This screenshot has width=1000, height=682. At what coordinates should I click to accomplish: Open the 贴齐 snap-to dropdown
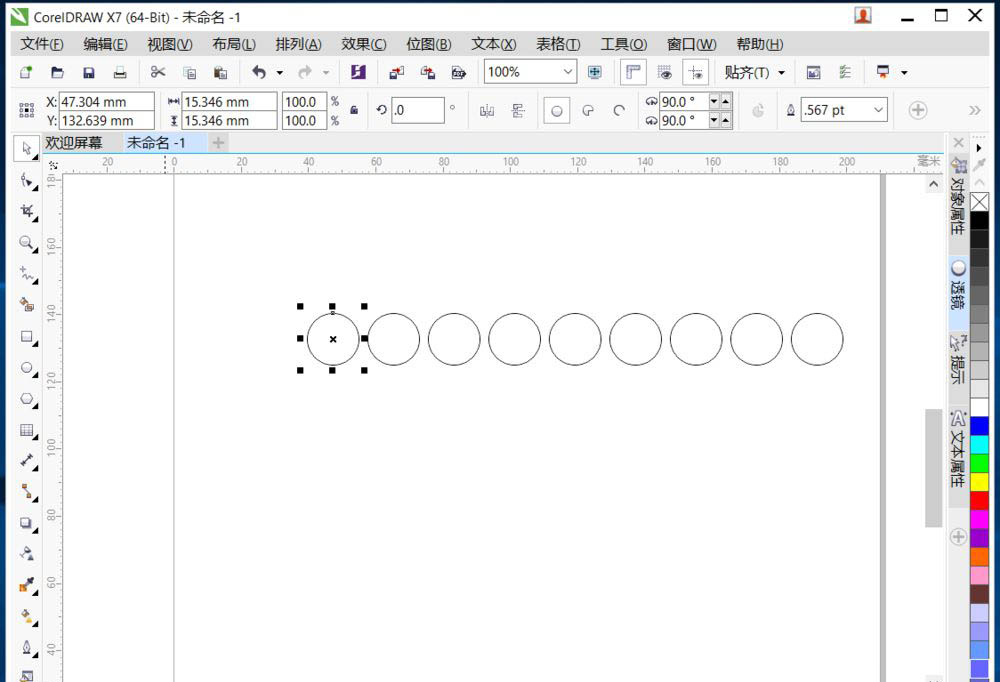tap(781, 72)
